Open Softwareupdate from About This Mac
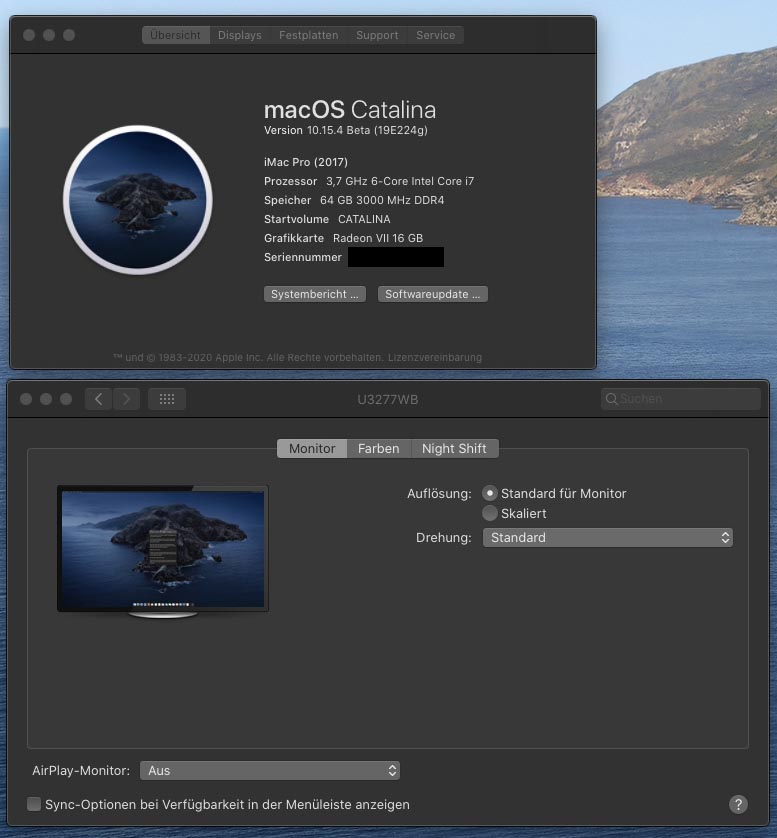Screen dimensions: 777x838 [x=433, y=294]
